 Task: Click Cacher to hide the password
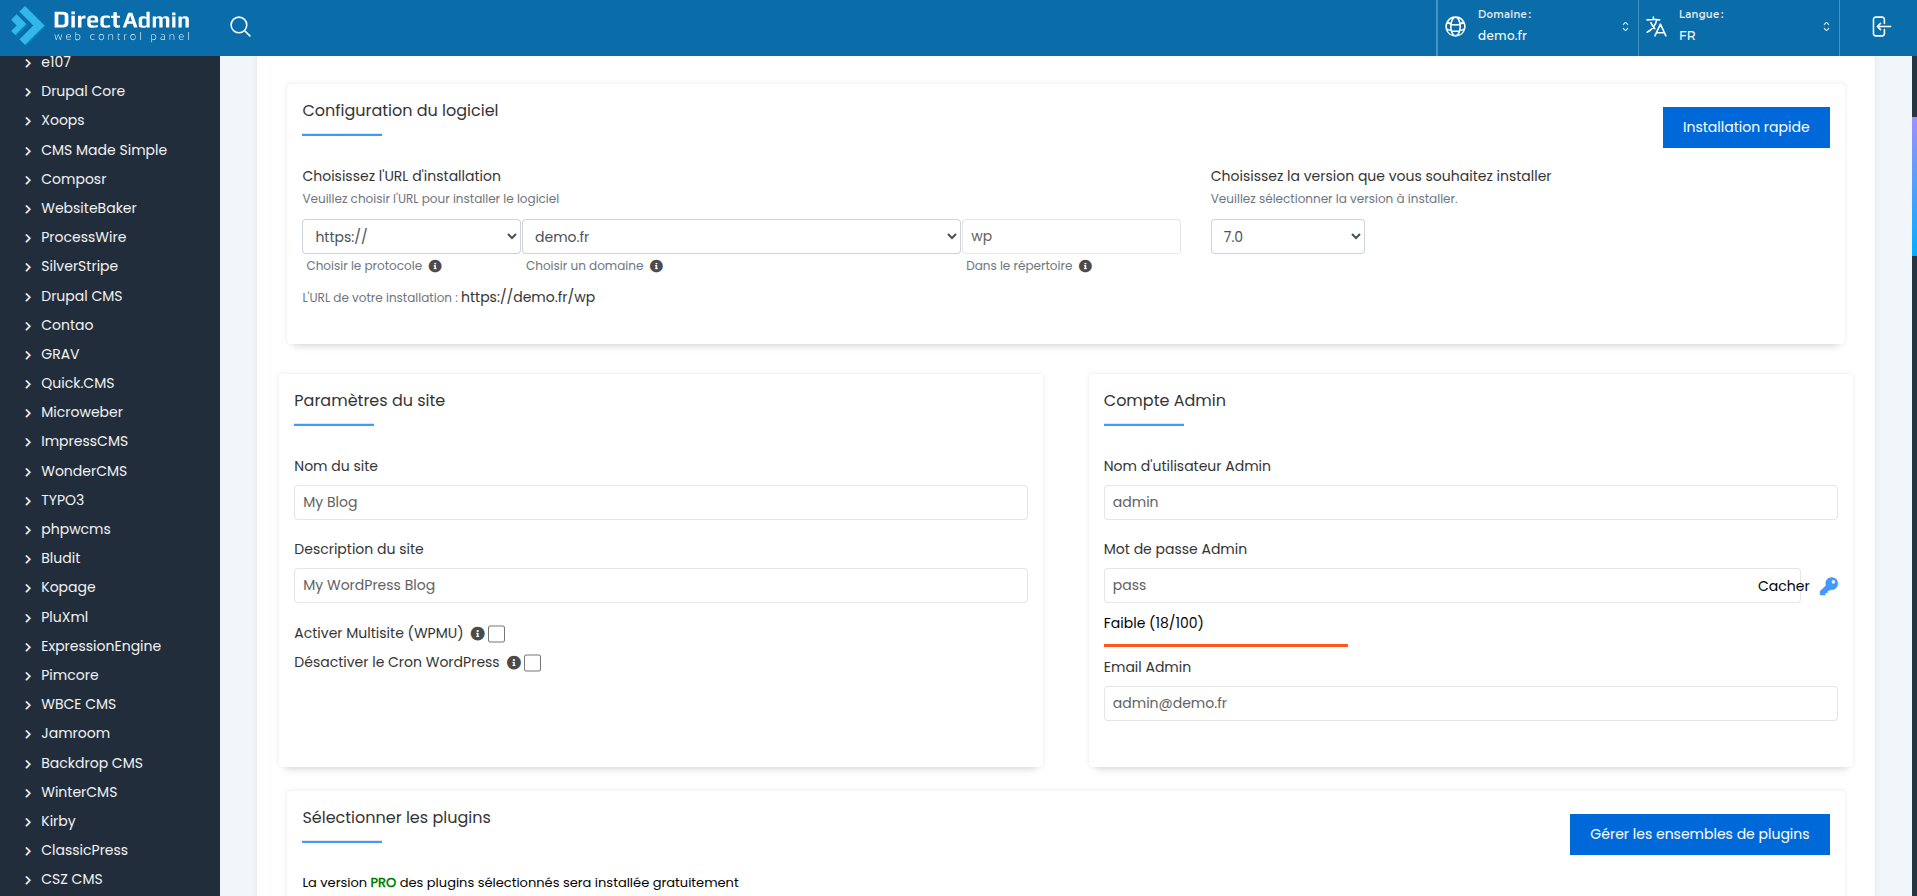1783,586
